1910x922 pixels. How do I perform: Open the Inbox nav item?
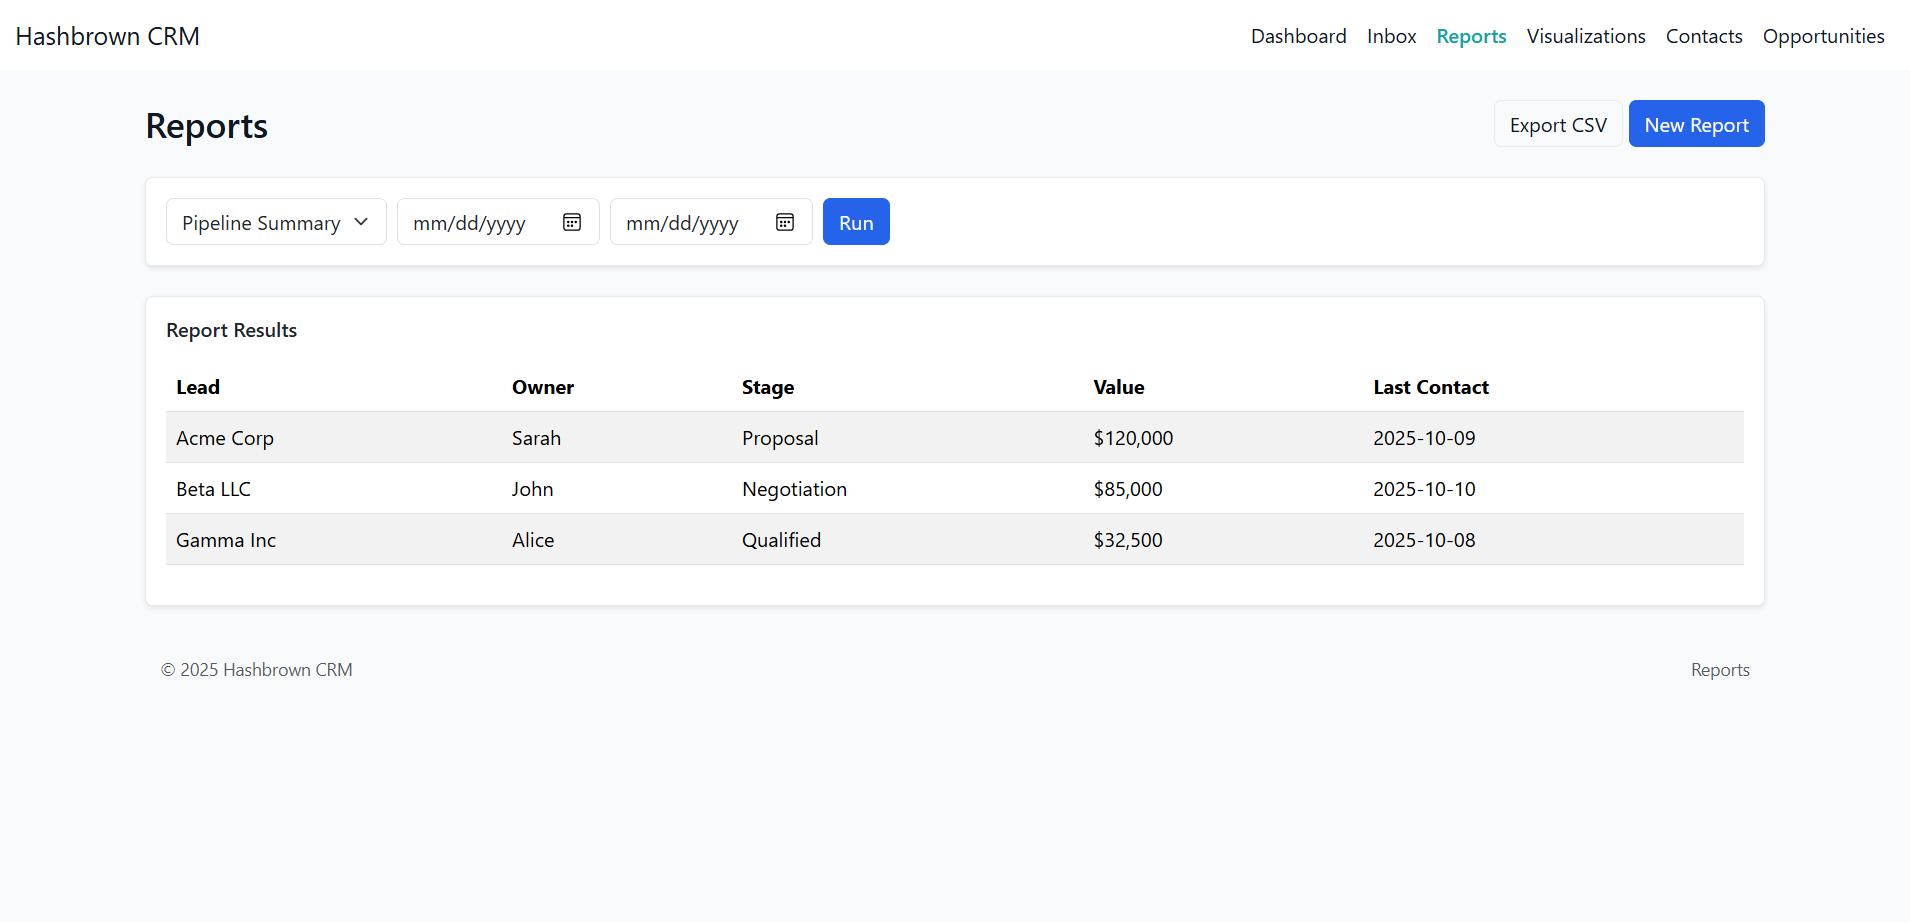pos(1391,36)
